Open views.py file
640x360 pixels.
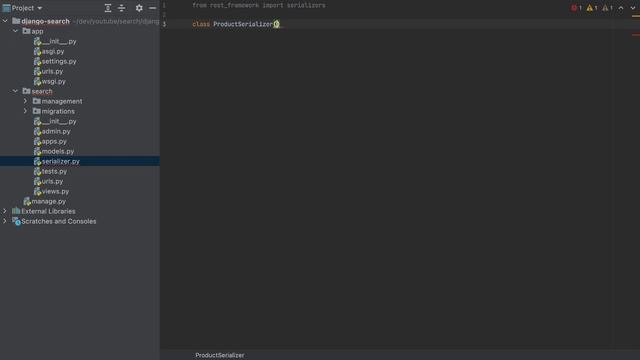55,191
